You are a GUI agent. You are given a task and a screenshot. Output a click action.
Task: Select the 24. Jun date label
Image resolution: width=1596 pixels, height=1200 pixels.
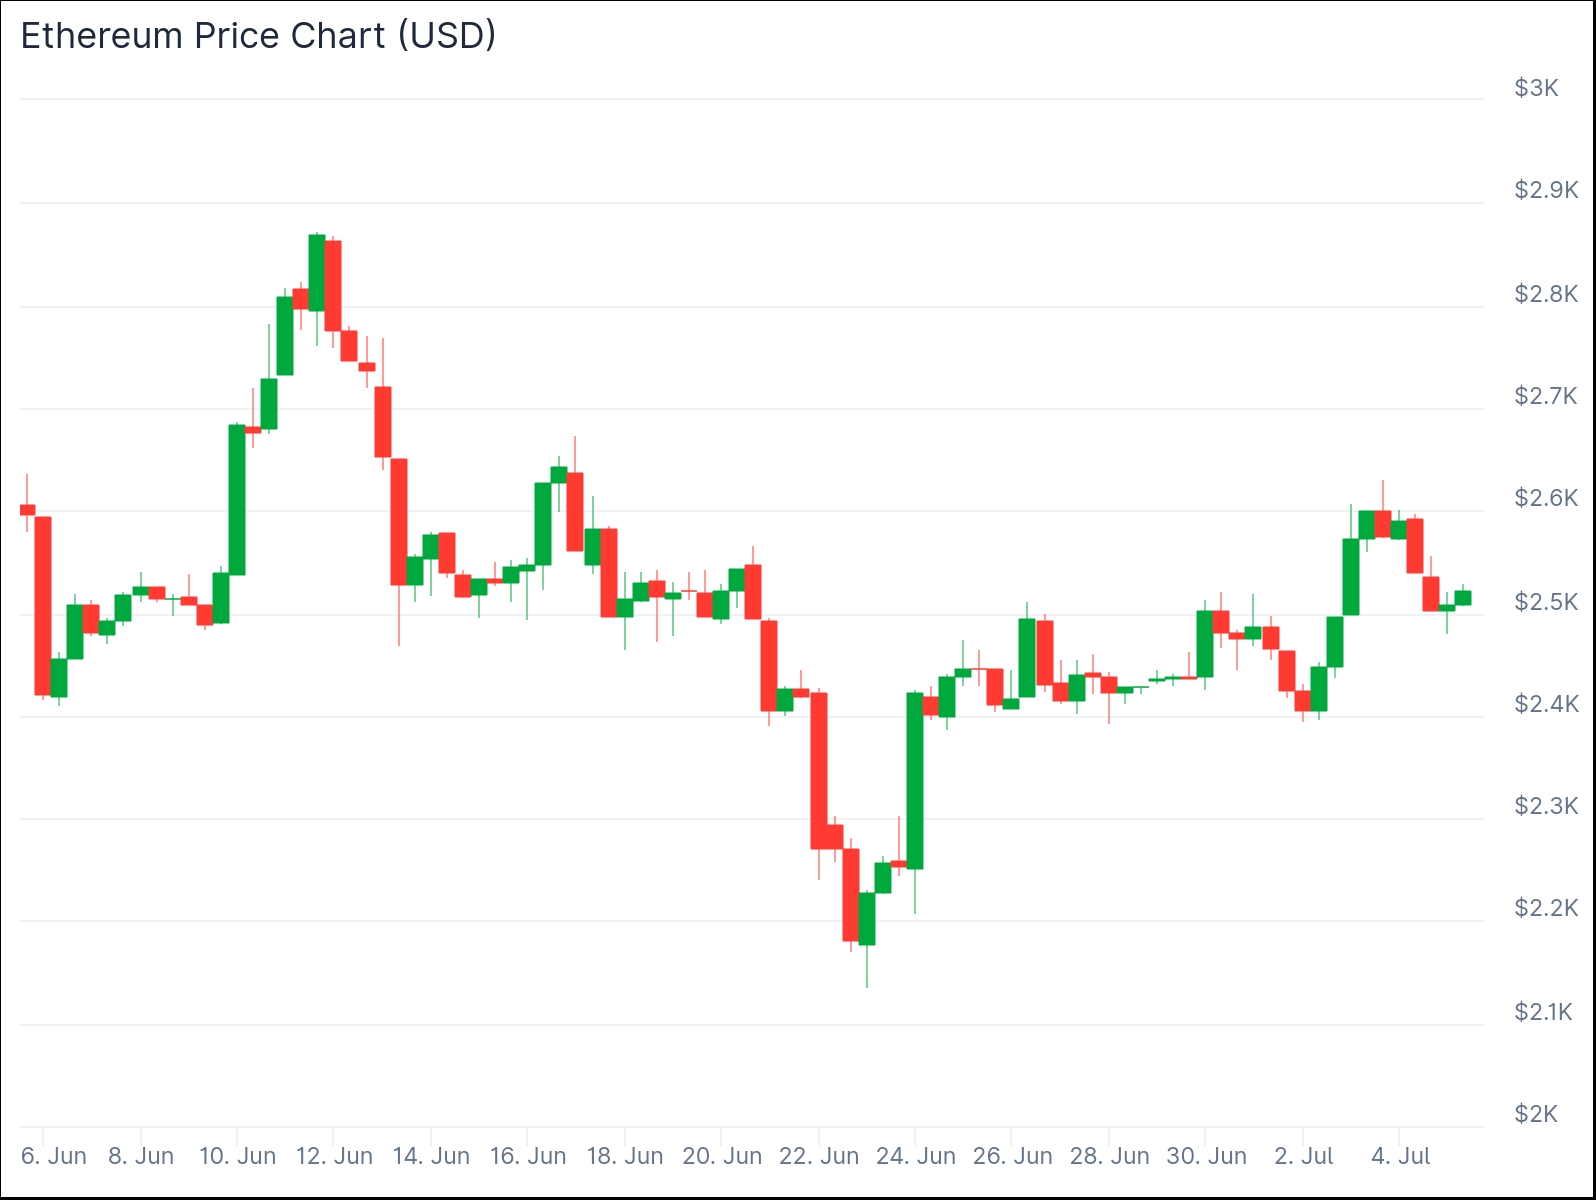[x=916, y=1157]
